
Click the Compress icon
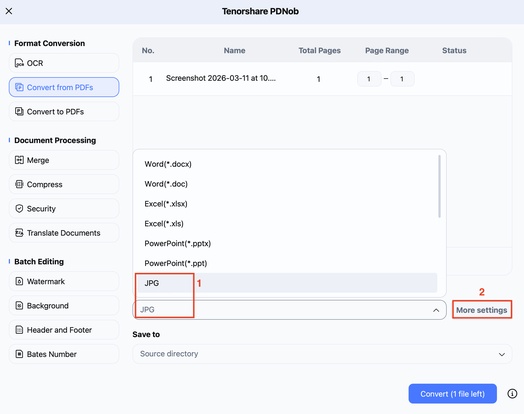19,184
